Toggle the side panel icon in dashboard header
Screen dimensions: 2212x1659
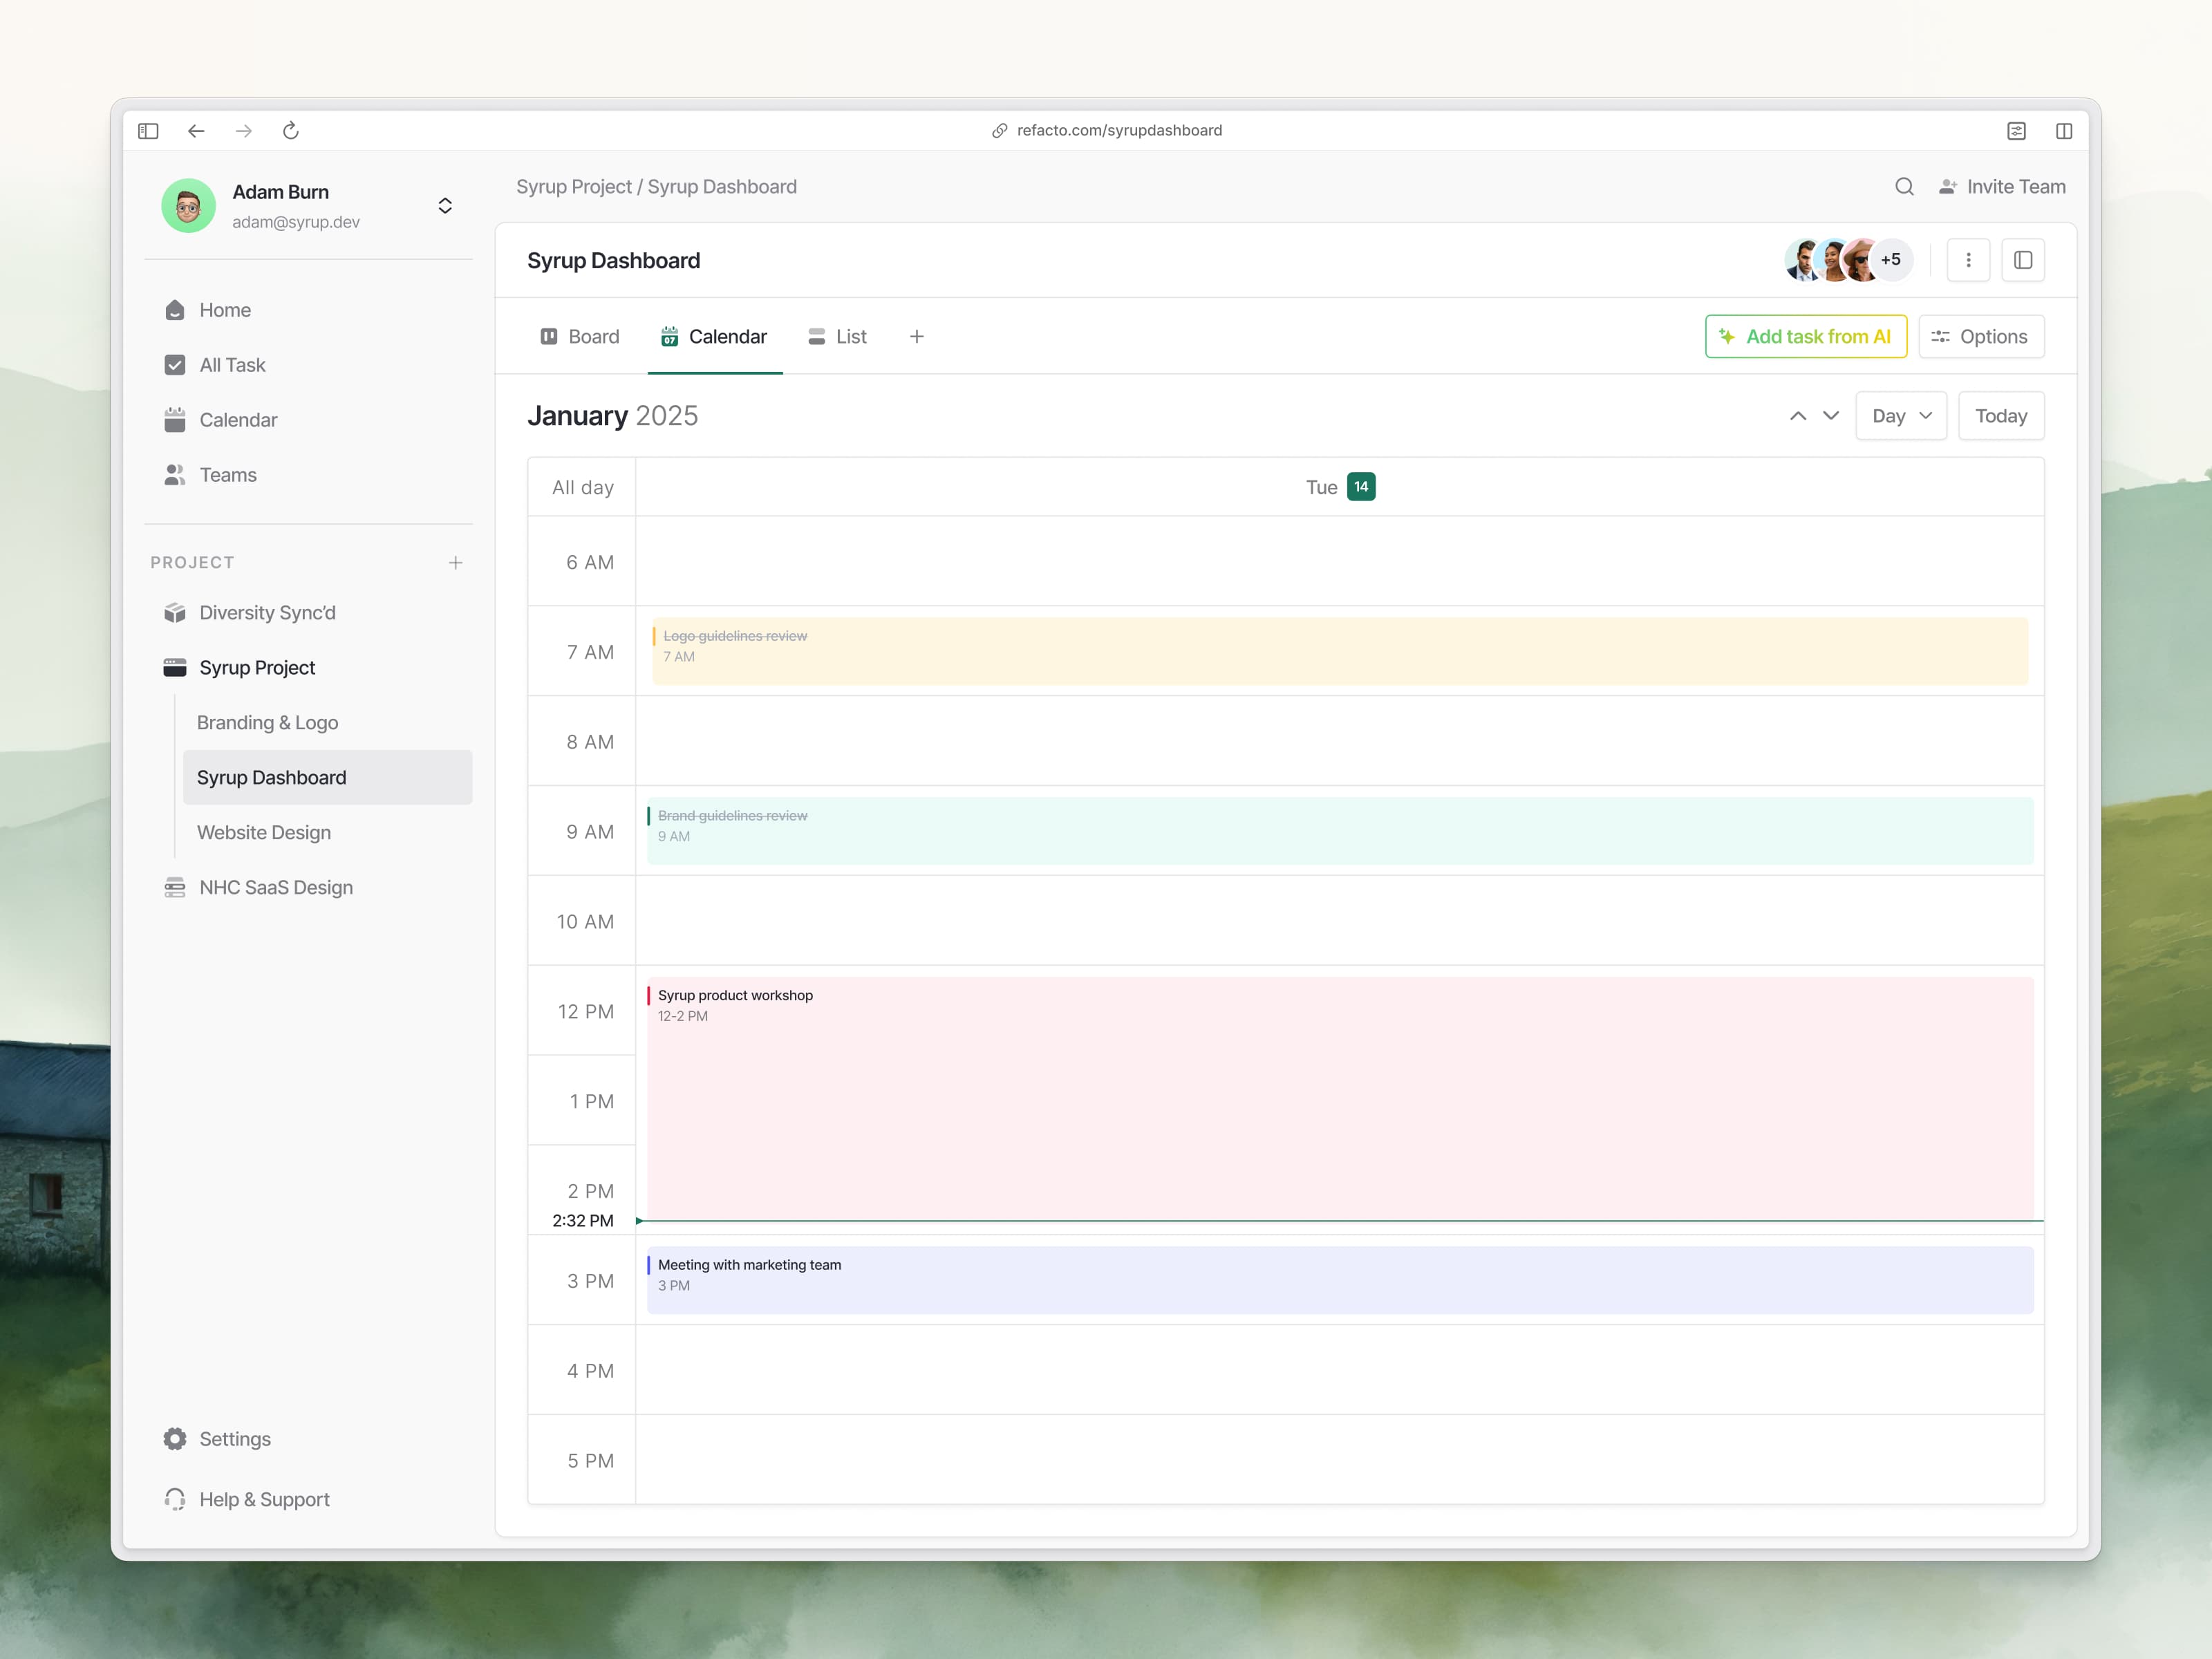click(2023, 260)
